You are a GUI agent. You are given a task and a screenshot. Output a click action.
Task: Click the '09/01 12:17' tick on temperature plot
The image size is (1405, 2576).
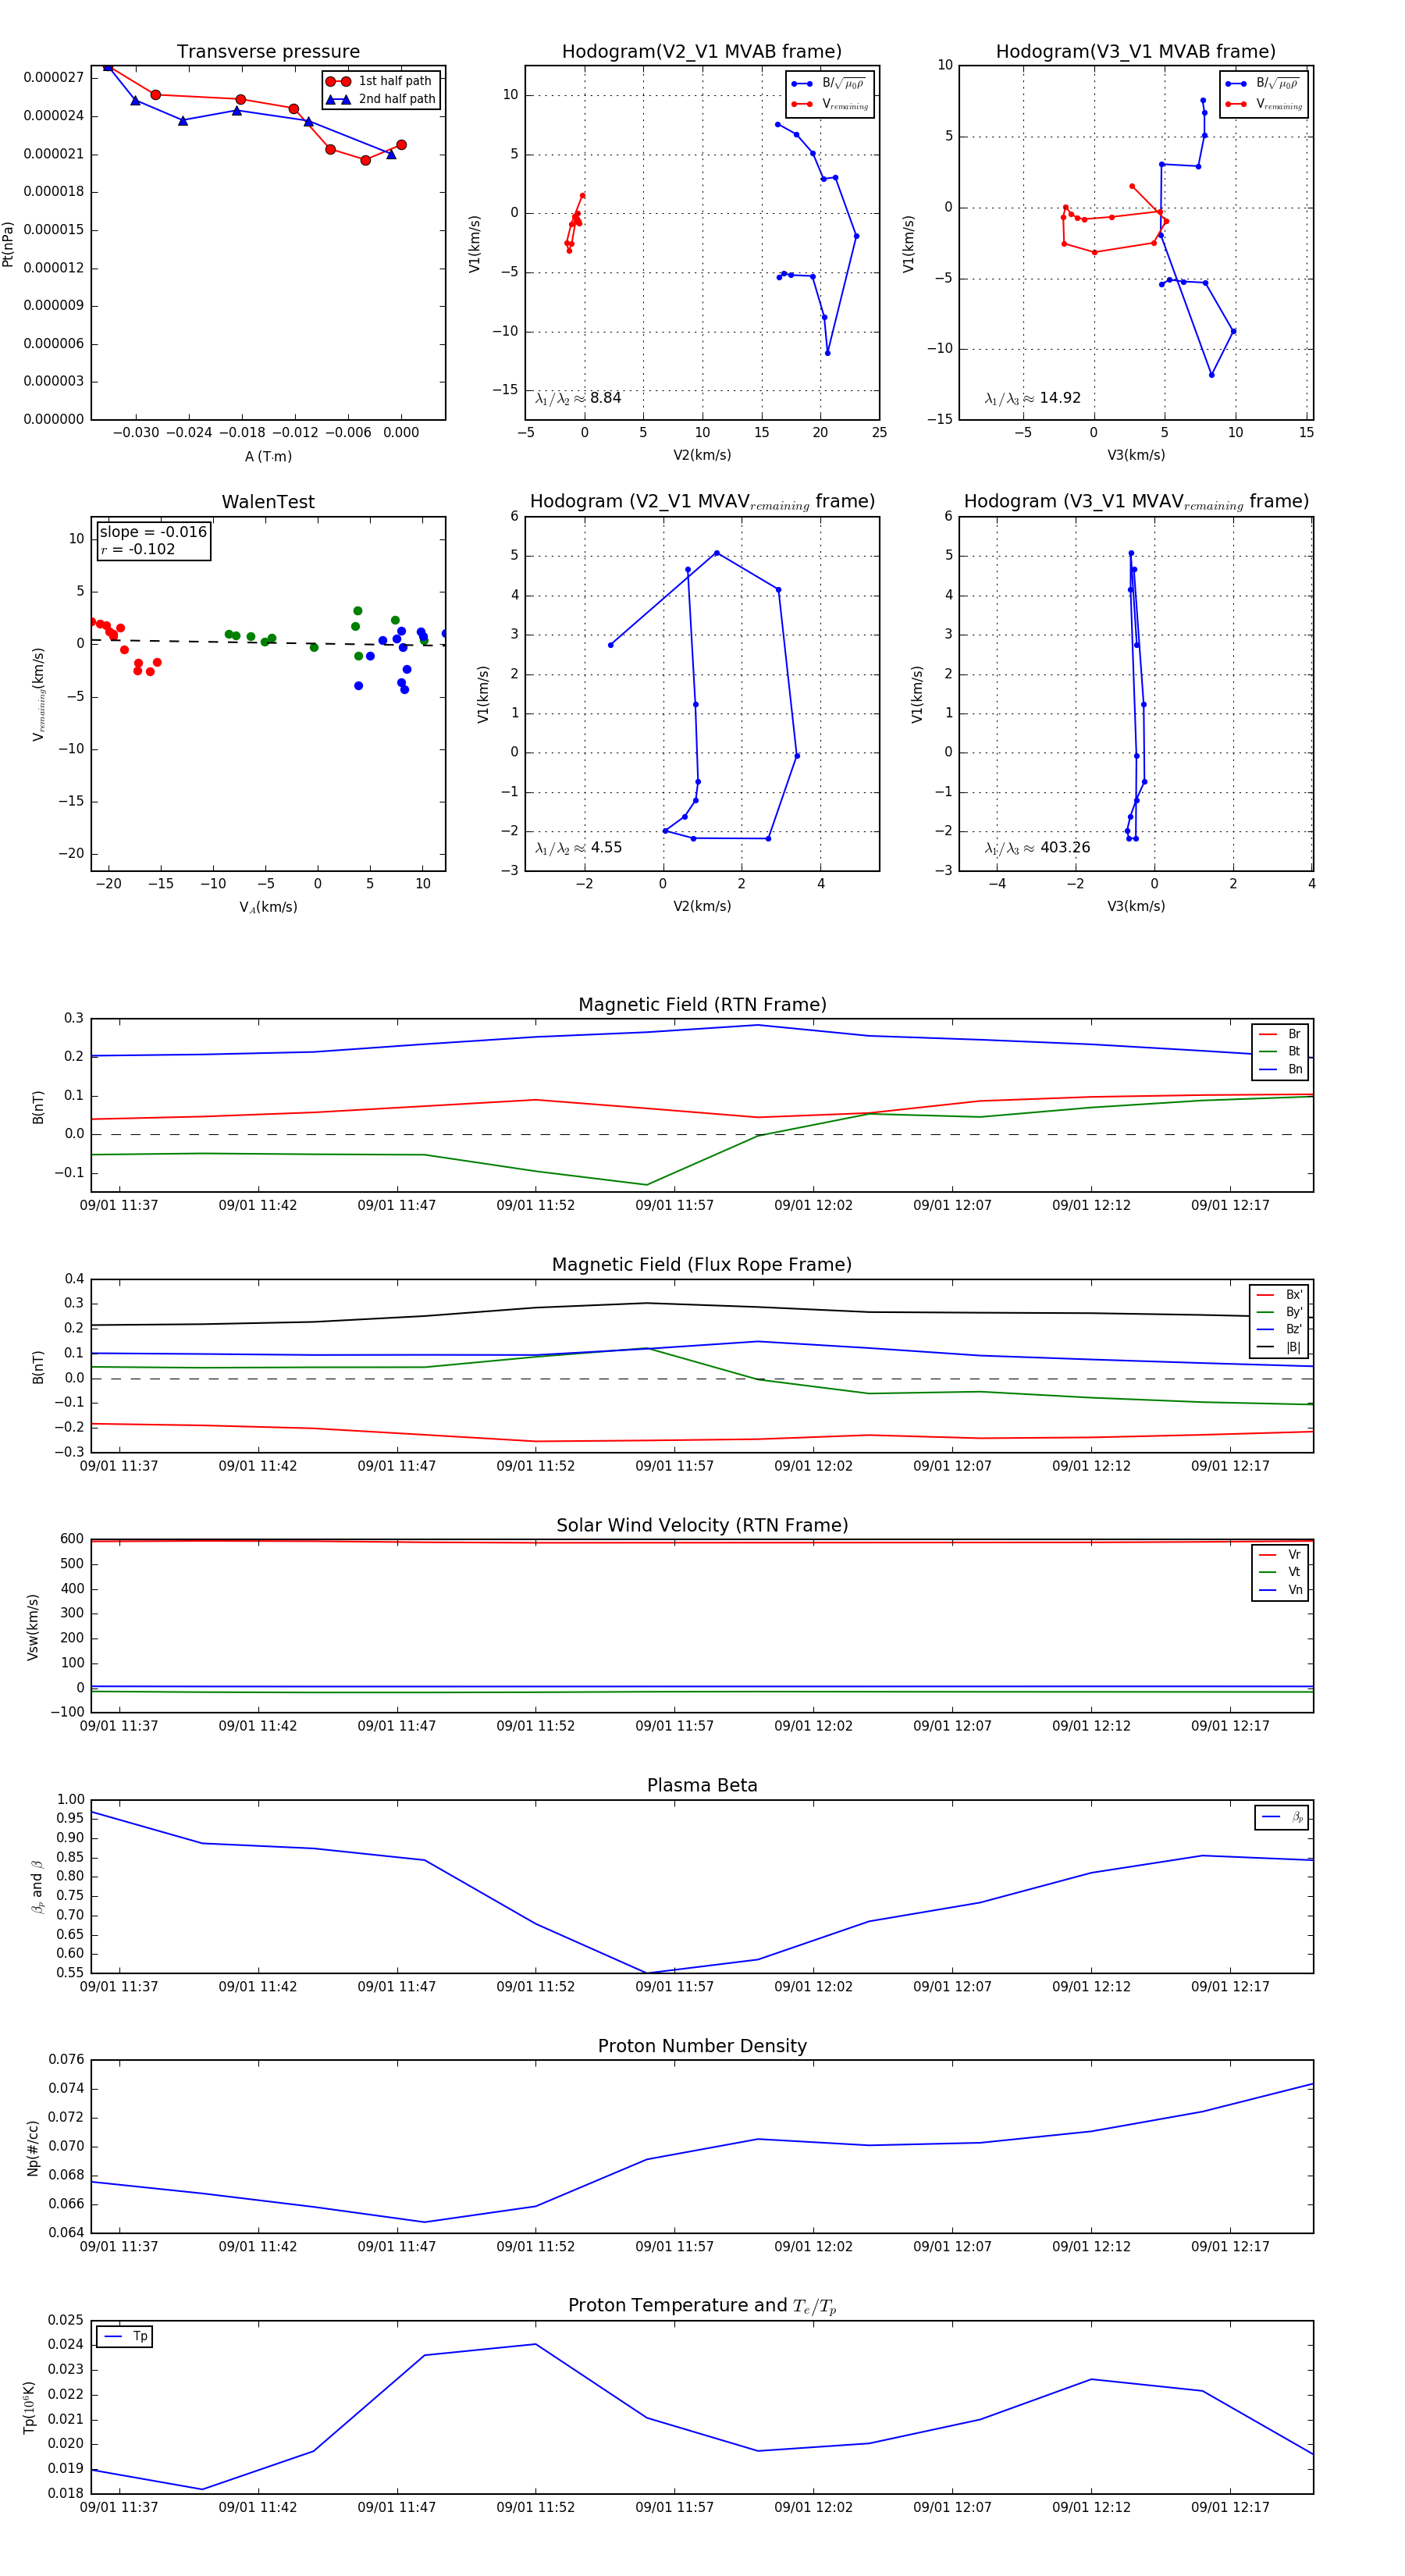(1230, 2507)
